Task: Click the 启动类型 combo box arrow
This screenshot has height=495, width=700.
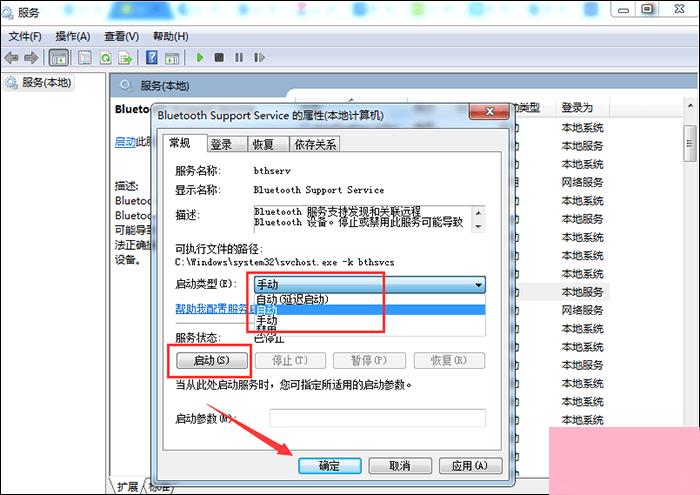Action: coord(478,284)
